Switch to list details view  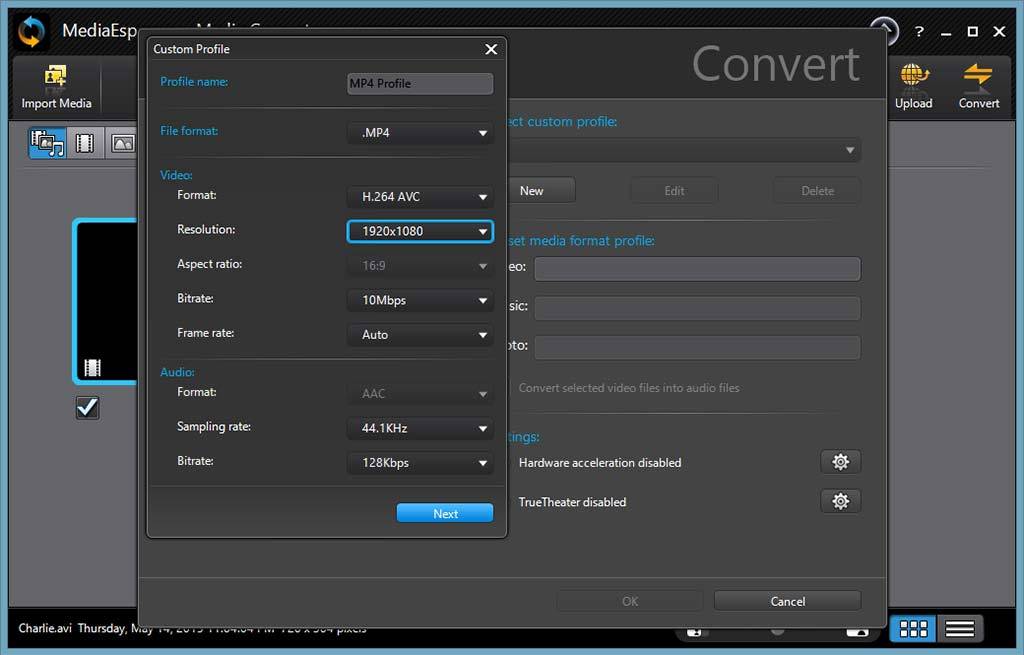click(959, 629)
